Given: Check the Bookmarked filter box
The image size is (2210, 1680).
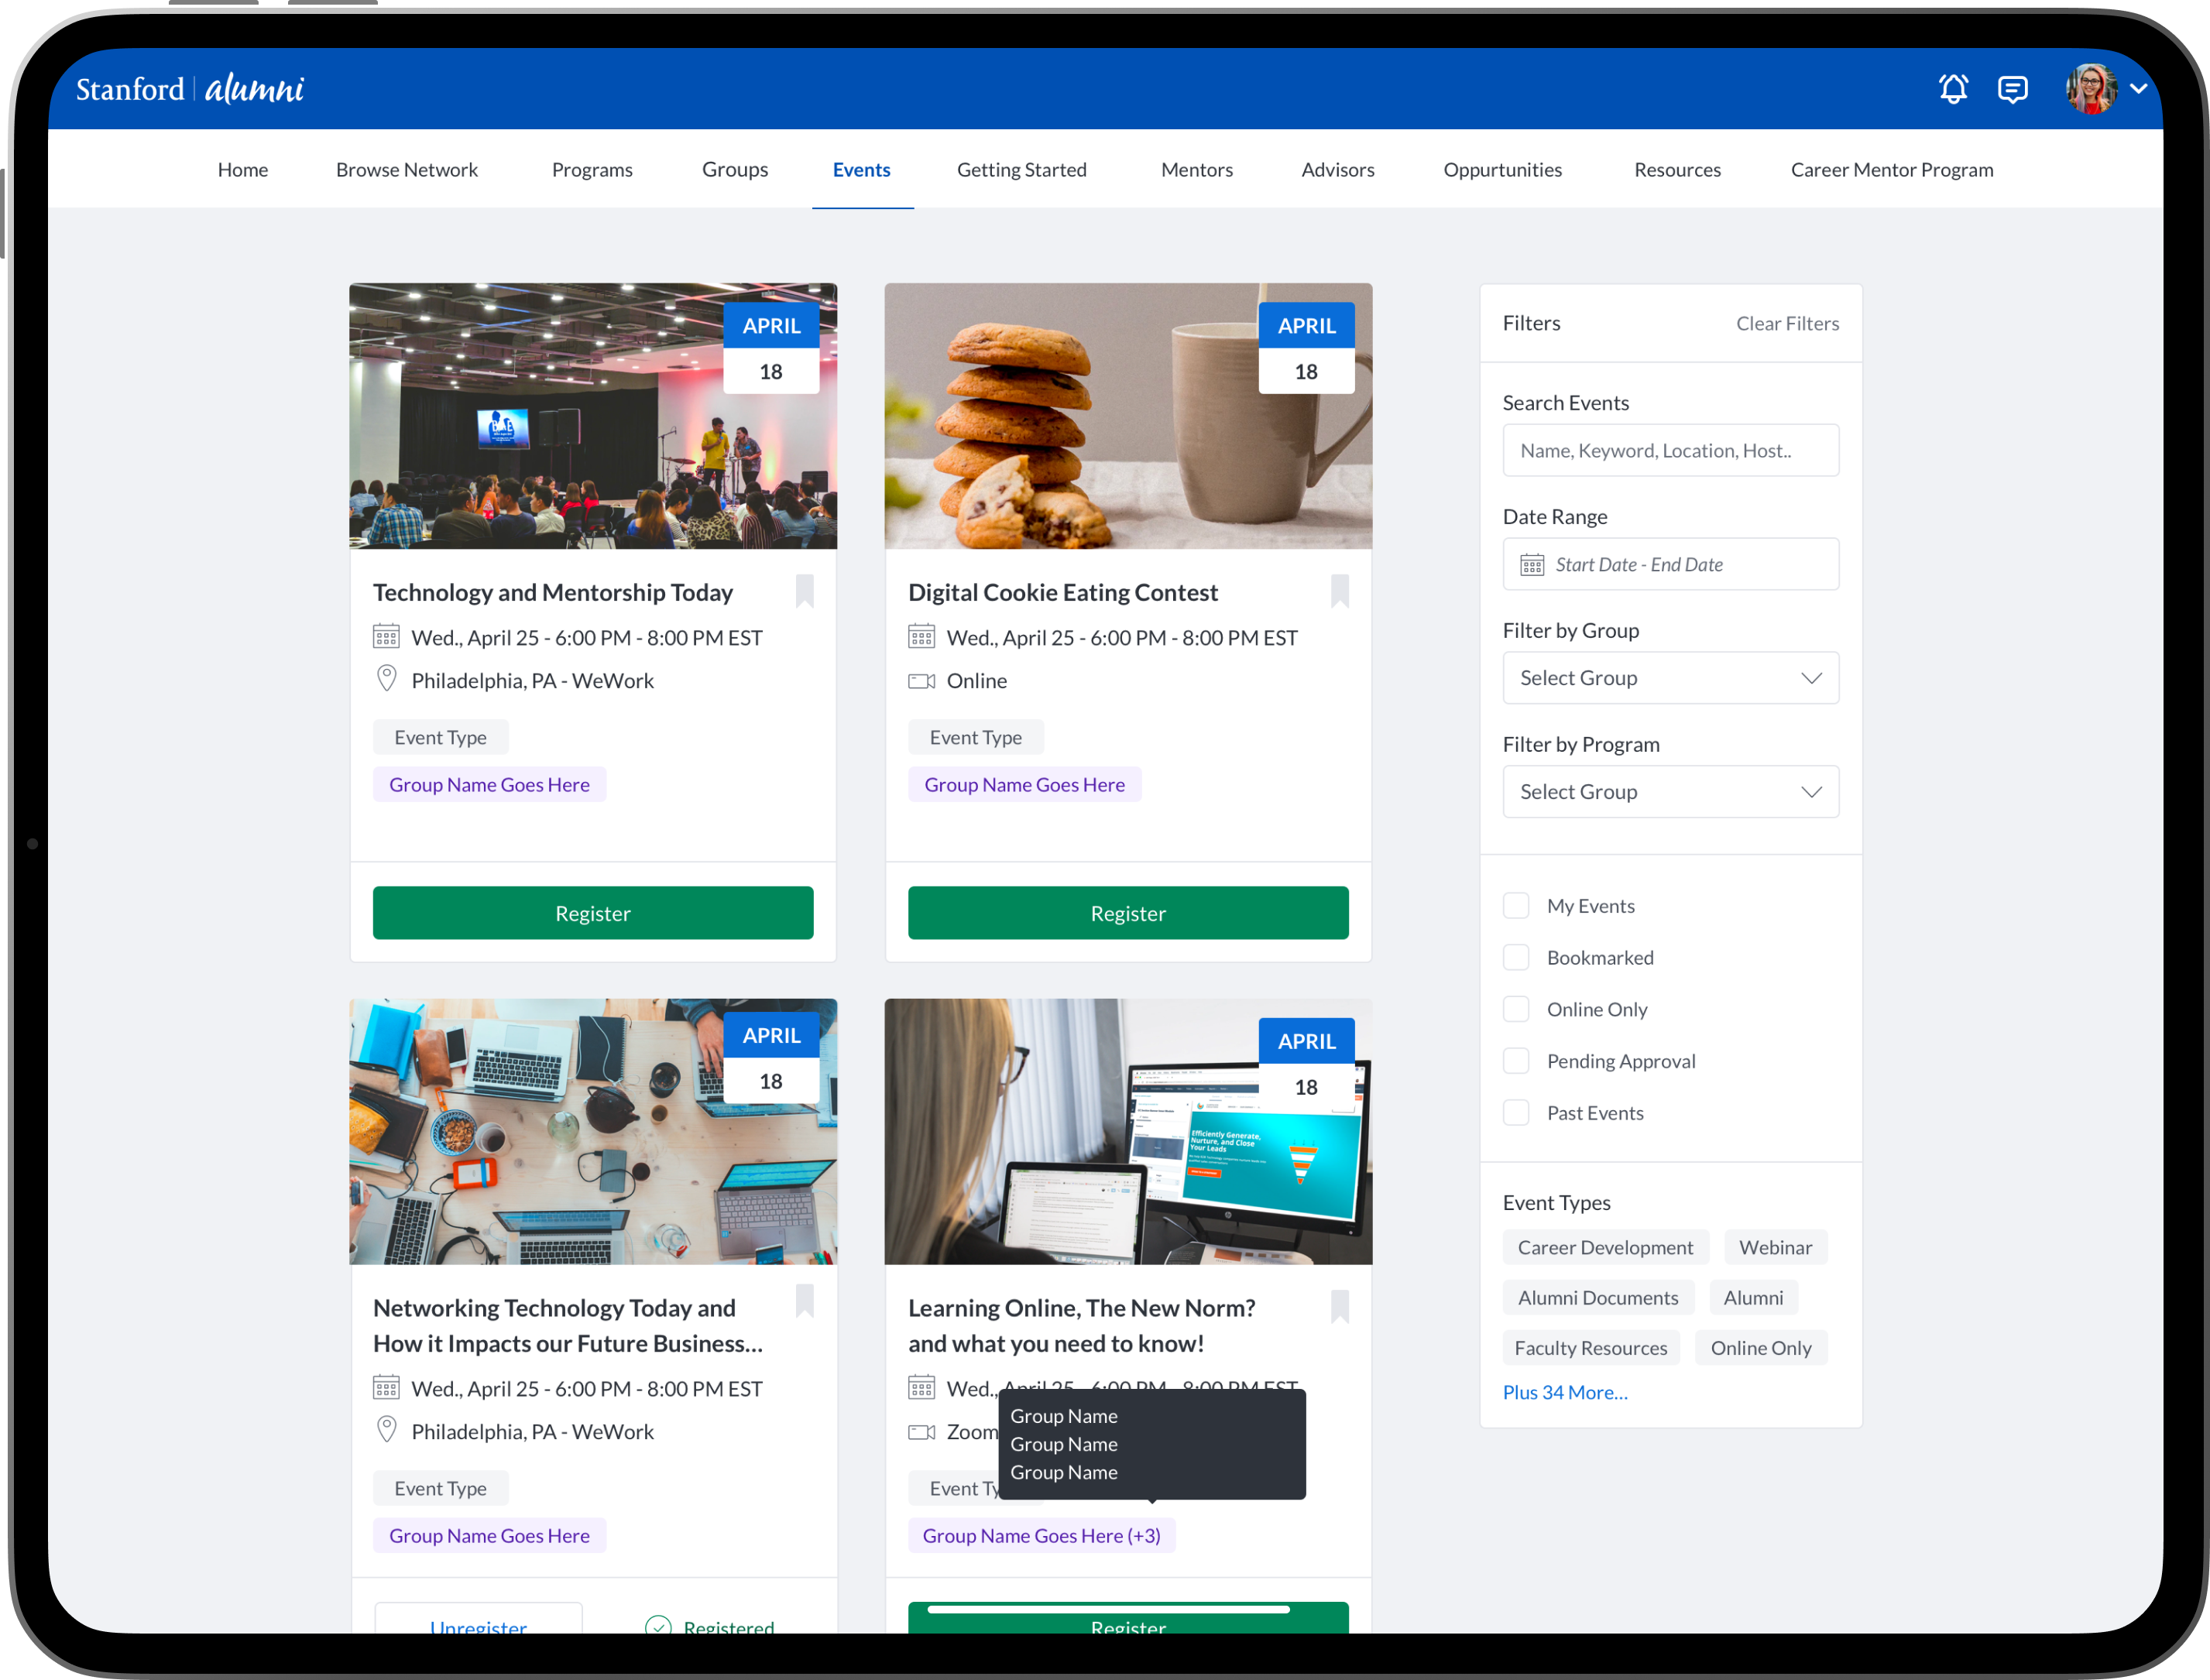Looking at the screenshot, I should pos(1516,958).
